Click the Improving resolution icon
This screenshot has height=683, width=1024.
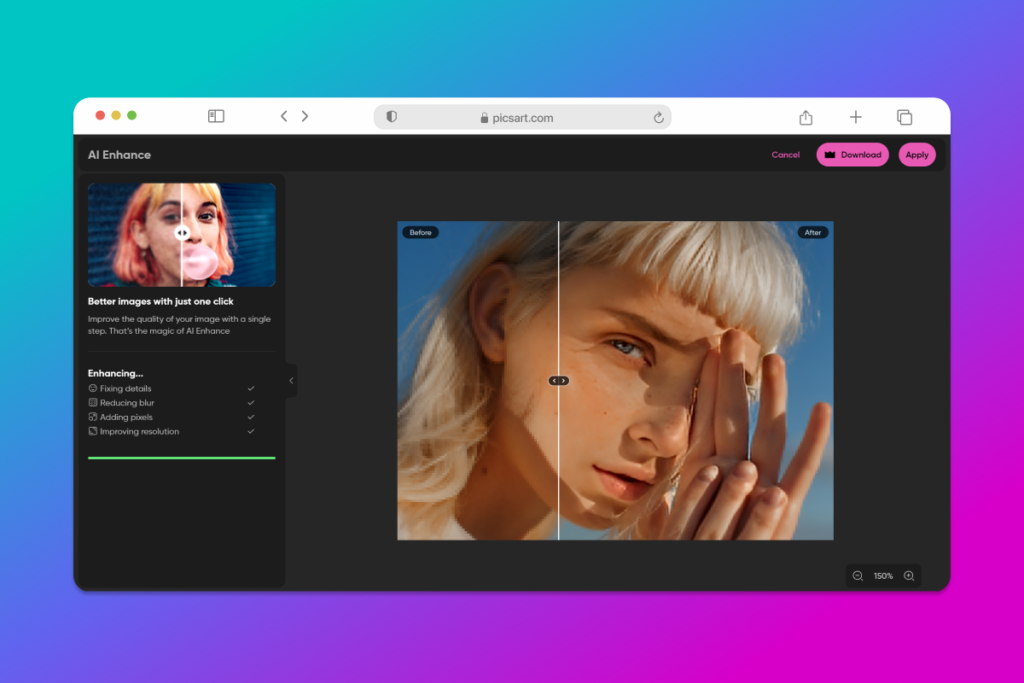point(92,431)
